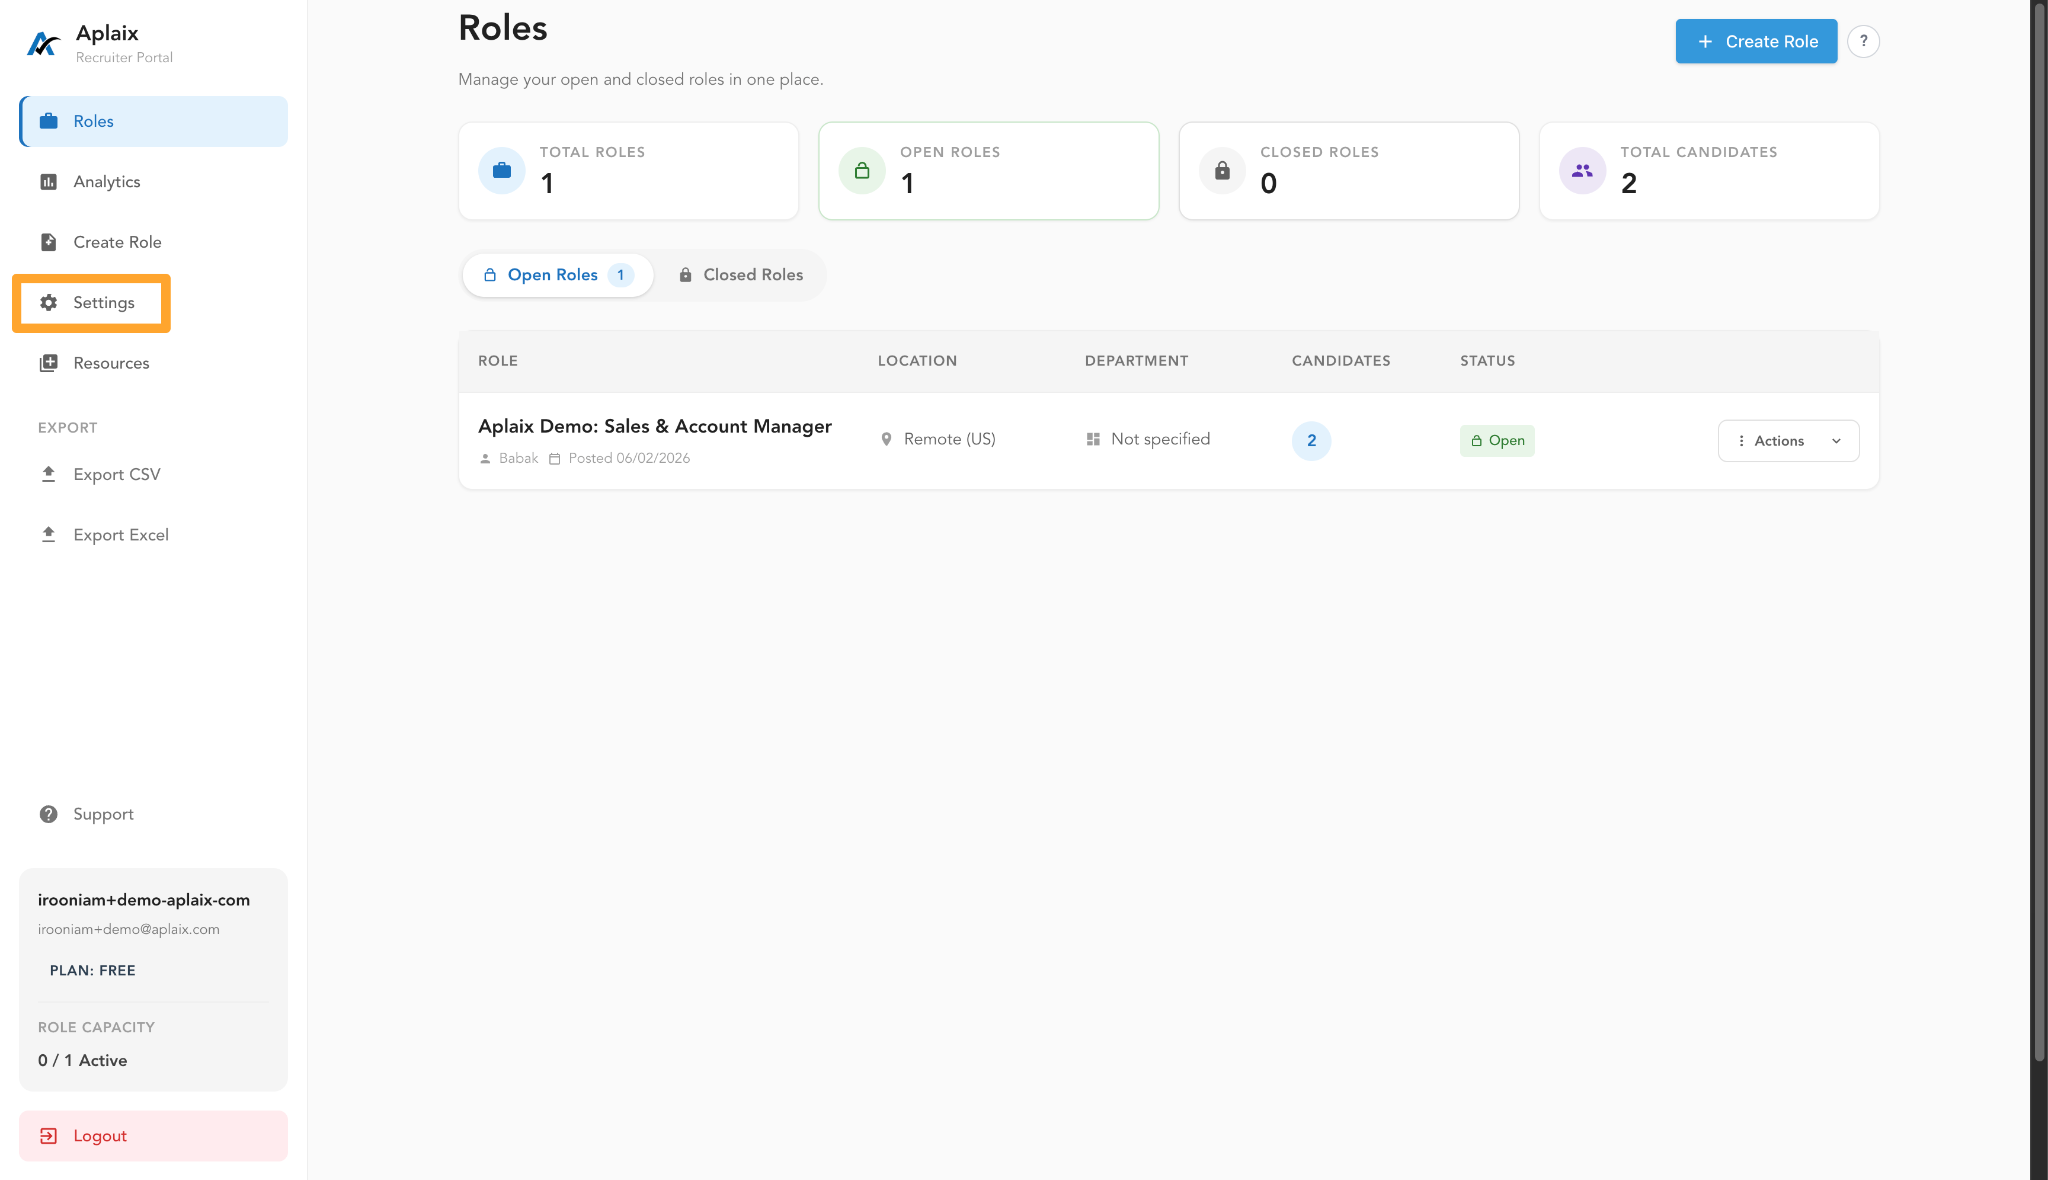Viewport: 2048px width, 1180px height.
Task: Click the Export Excel upload icon
Action: pyautogui.click(x=48, y=534)
